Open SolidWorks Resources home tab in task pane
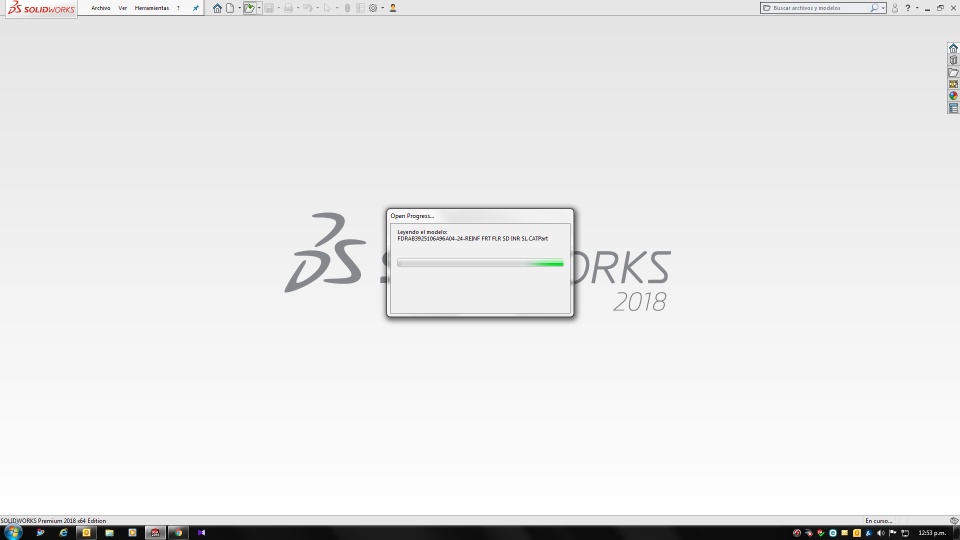Screen dimensions: 960x540 click(x=953, y=48)
